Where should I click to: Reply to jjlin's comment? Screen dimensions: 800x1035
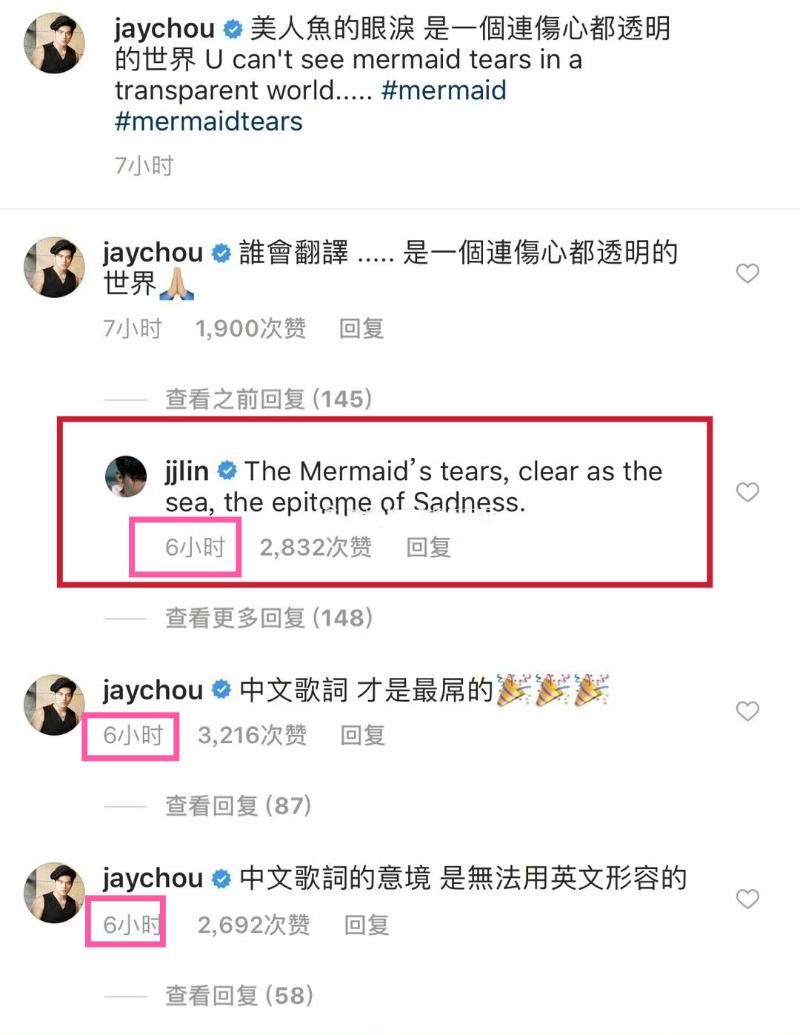click(428, 546)
